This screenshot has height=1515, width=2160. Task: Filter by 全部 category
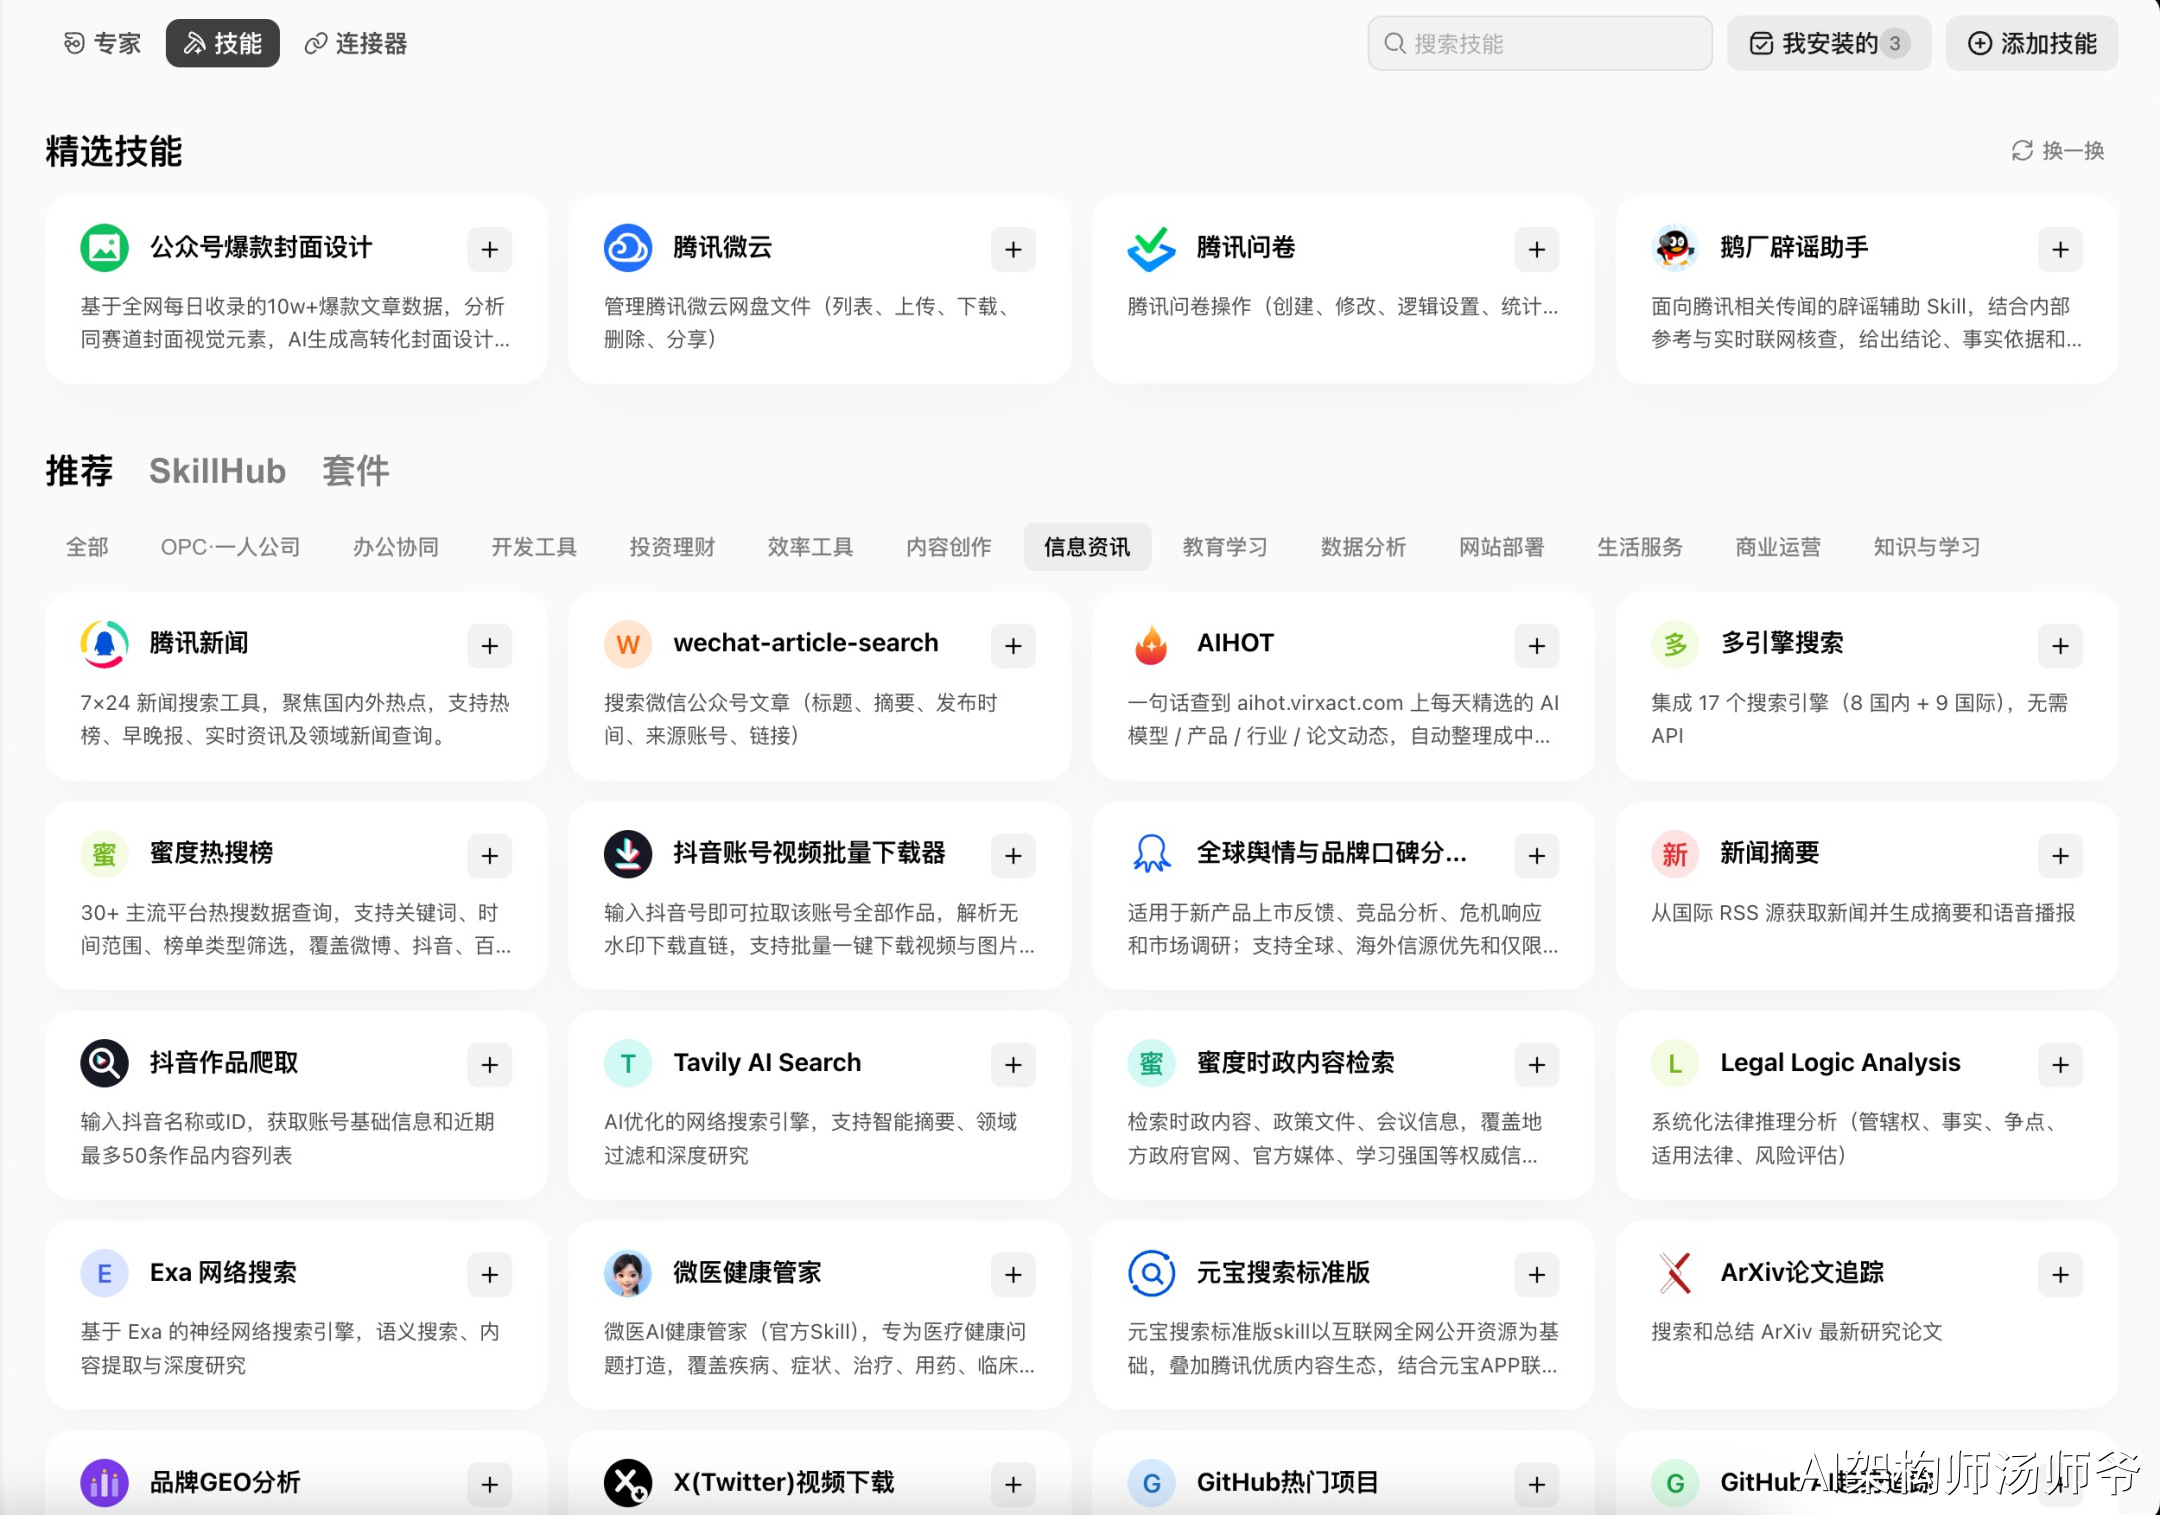[x=87, y=547]
